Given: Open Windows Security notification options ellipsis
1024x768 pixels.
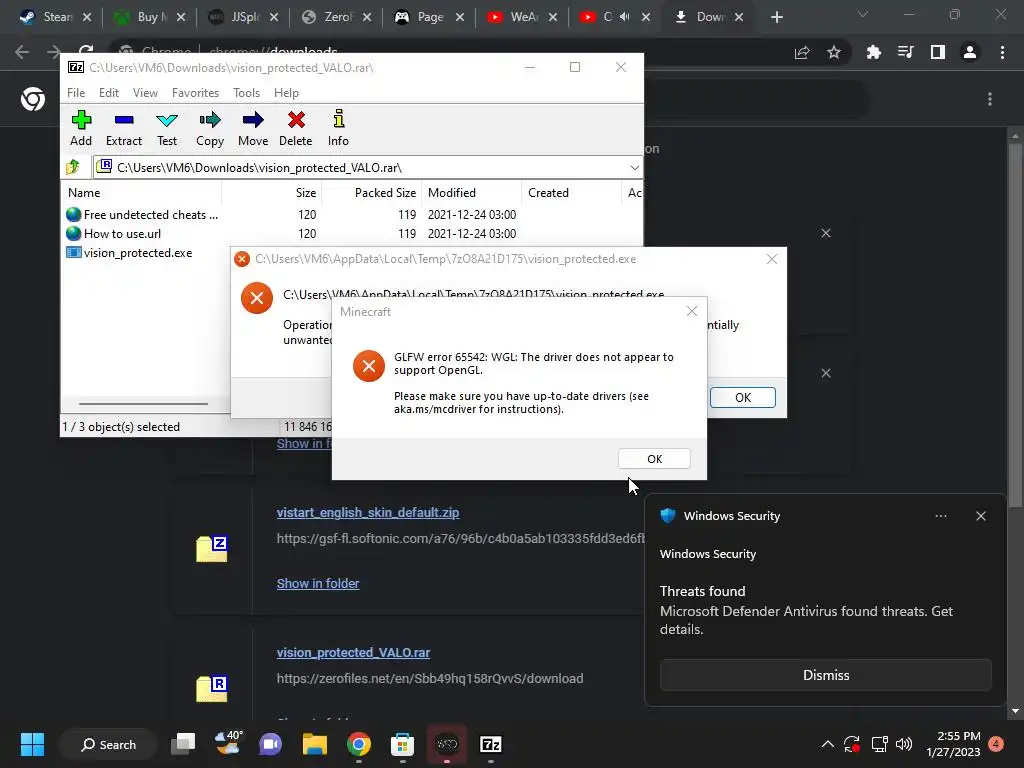Looking at the screenshot, I should click(940, 516).
